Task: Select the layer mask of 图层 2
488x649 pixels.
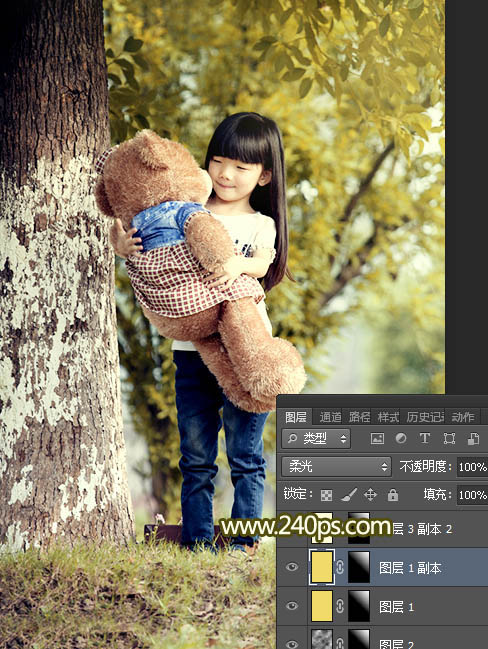Action: tap(359, 639)
